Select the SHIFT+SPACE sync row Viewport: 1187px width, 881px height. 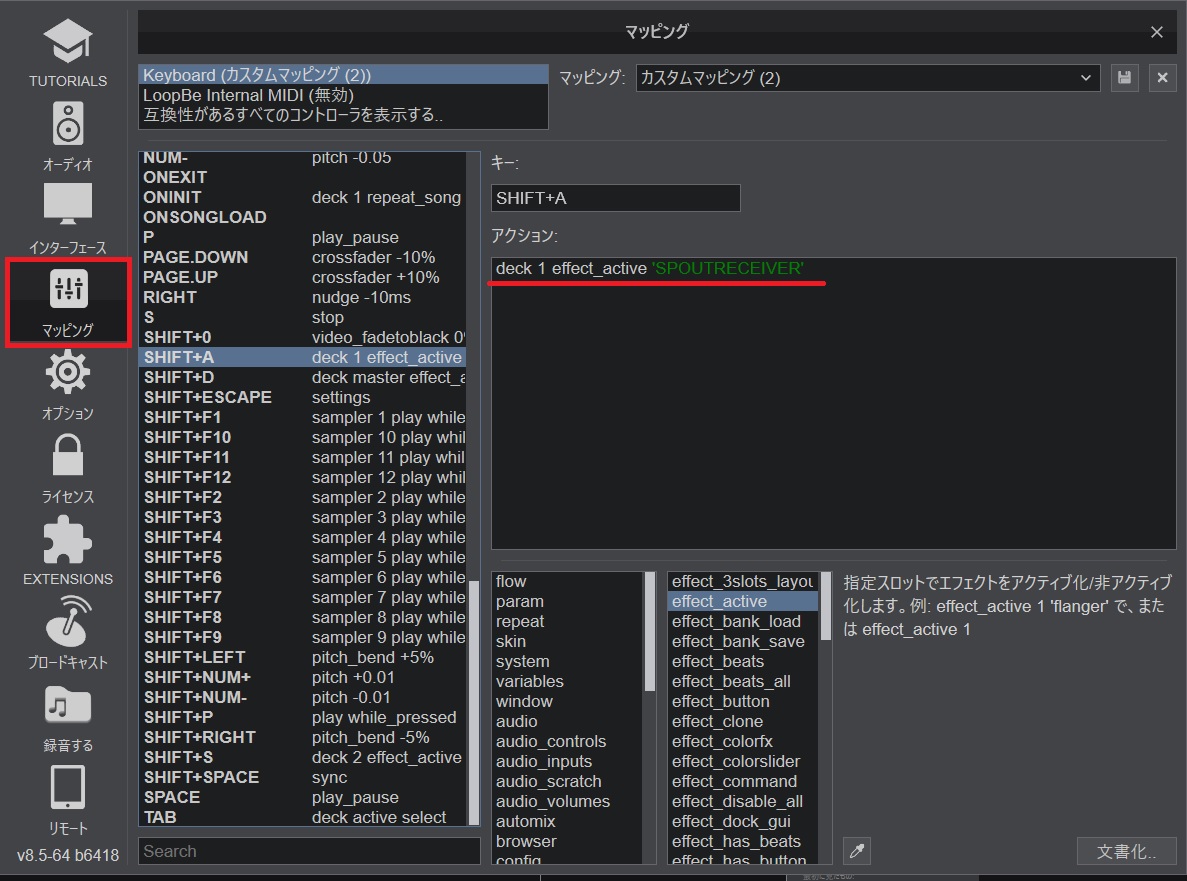303,777
